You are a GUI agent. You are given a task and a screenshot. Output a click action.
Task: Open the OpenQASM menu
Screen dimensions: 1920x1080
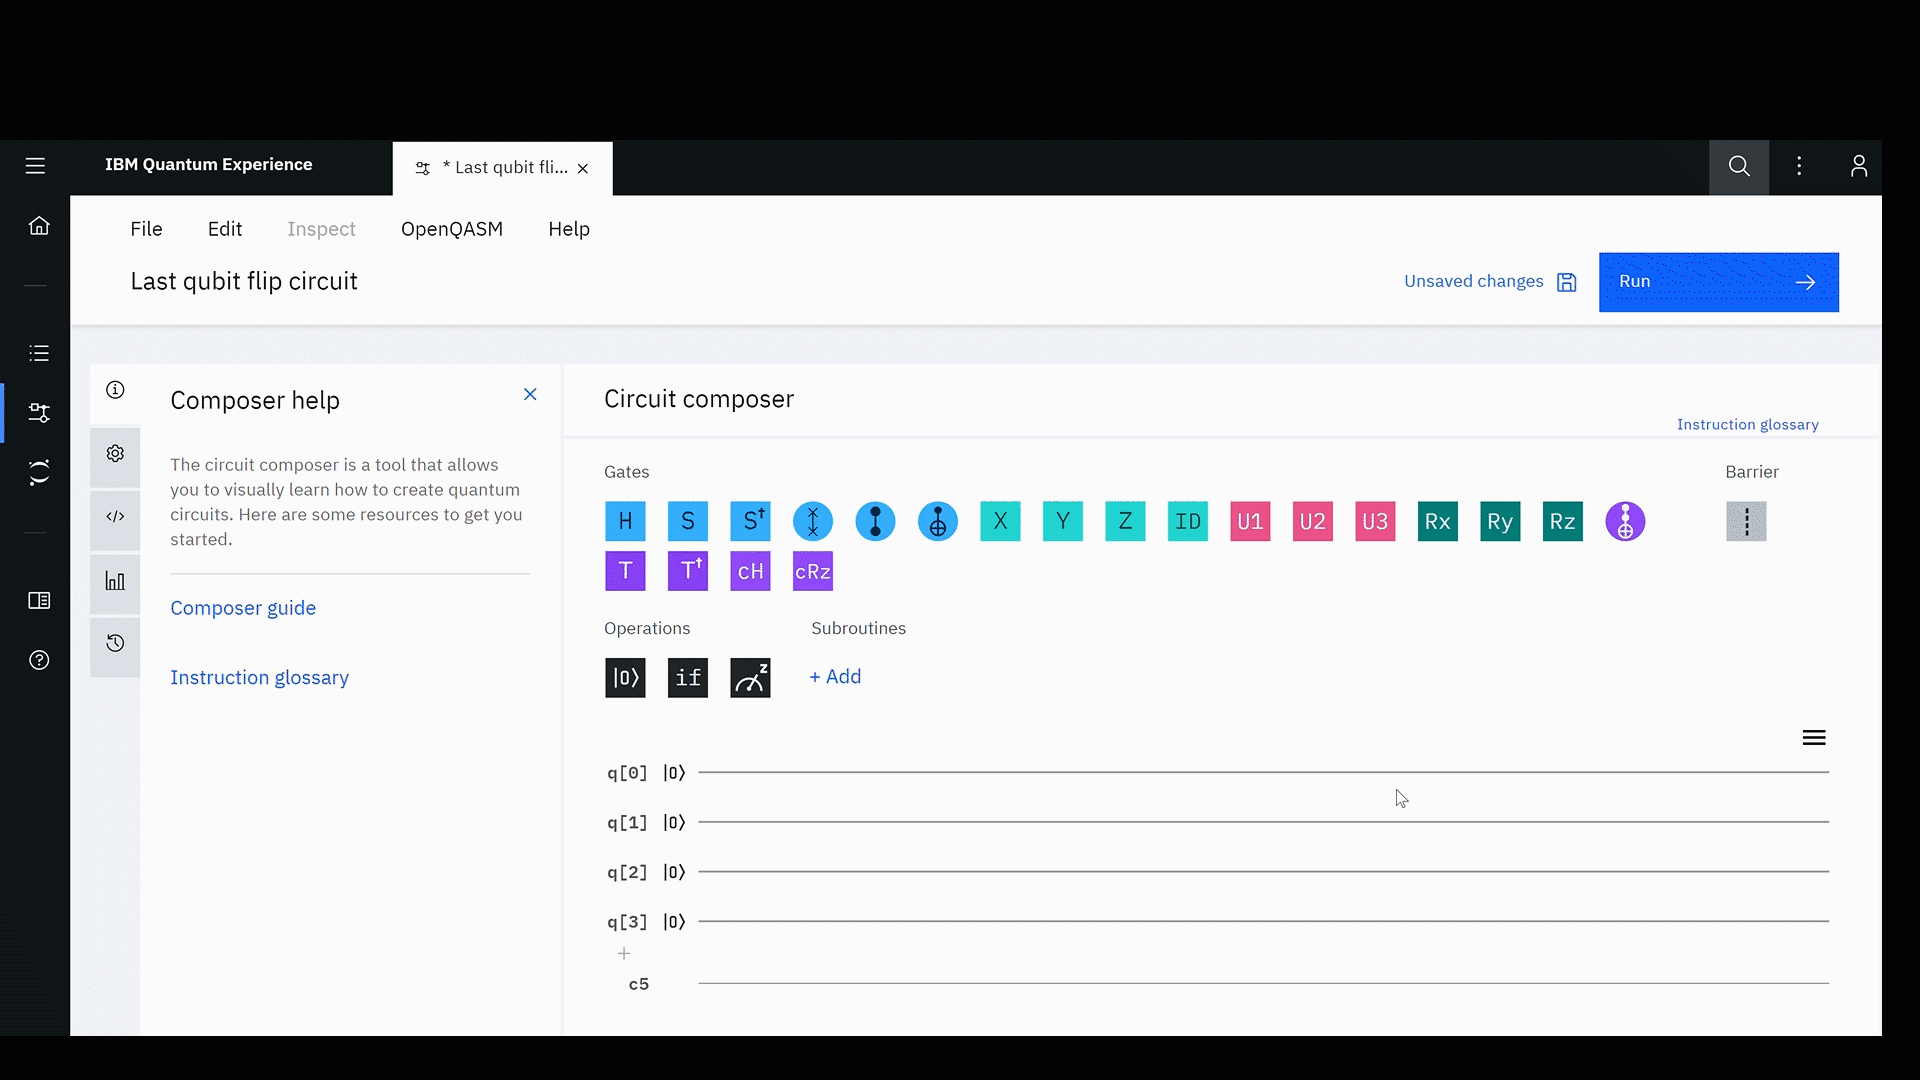tap(451, 229)
